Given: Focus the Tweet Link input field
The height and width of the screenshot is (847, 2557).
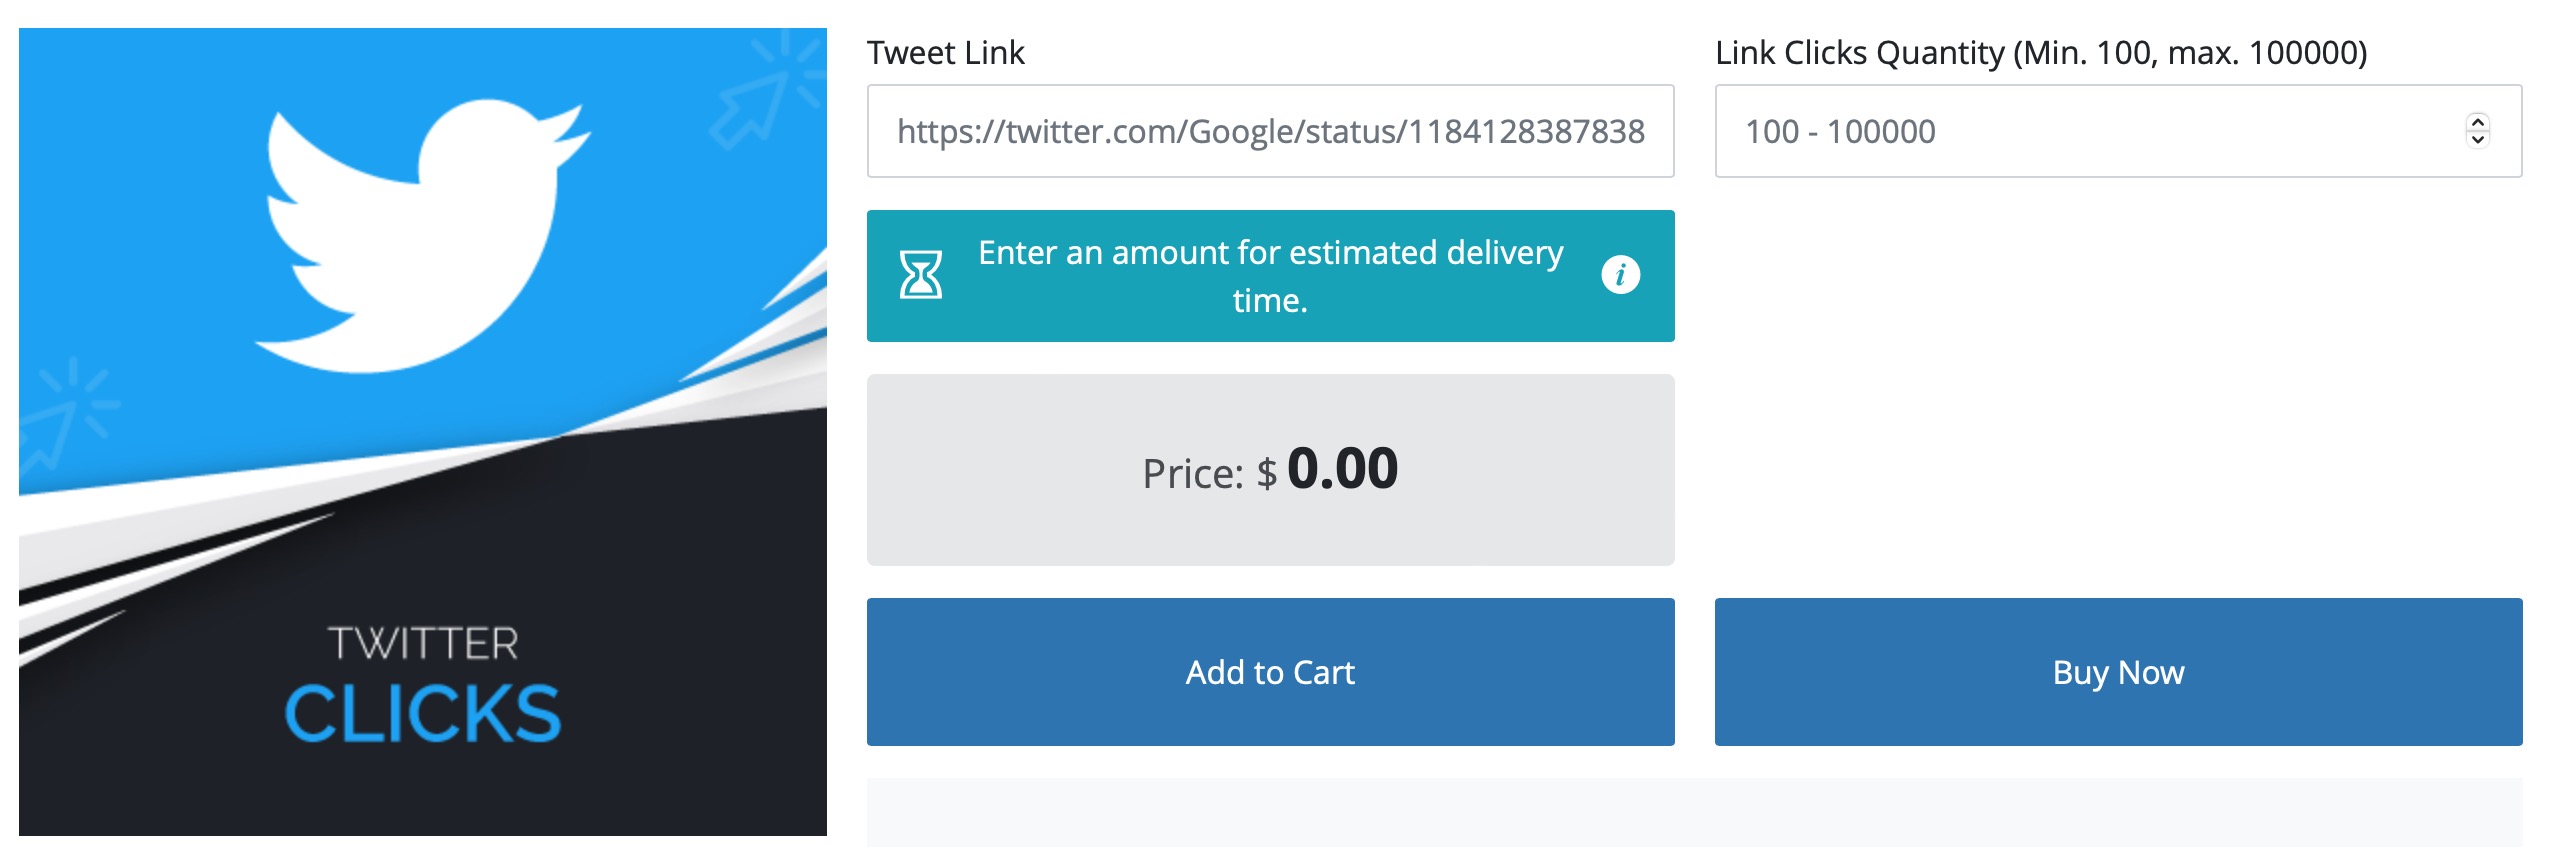Looking at the screenshot, I should coord(1270,131).
